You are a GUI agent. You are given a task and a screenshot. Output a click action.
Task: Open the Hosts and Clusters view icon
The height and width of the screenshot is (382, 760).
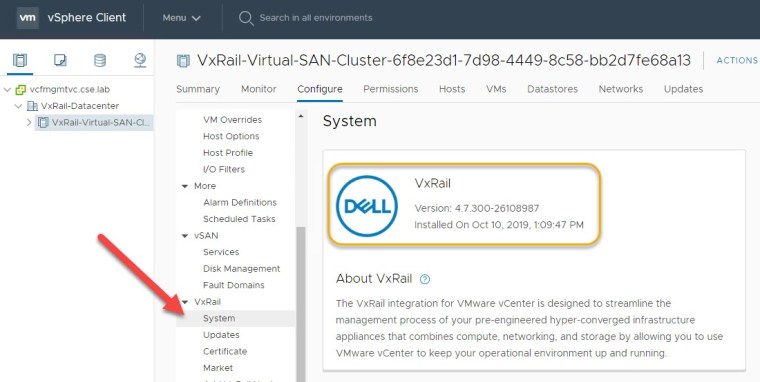pos(20,60)
